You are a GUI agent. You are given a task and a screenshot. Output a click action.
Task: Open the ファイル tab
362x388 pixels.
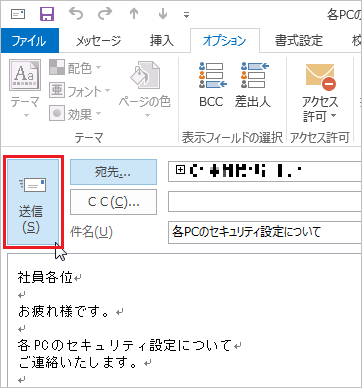[29, 41]
